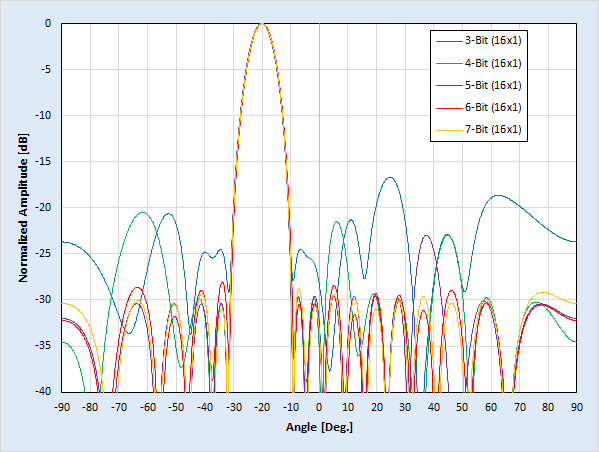Click the green 4-Bit legend line swatch

(x=449, y=63)
